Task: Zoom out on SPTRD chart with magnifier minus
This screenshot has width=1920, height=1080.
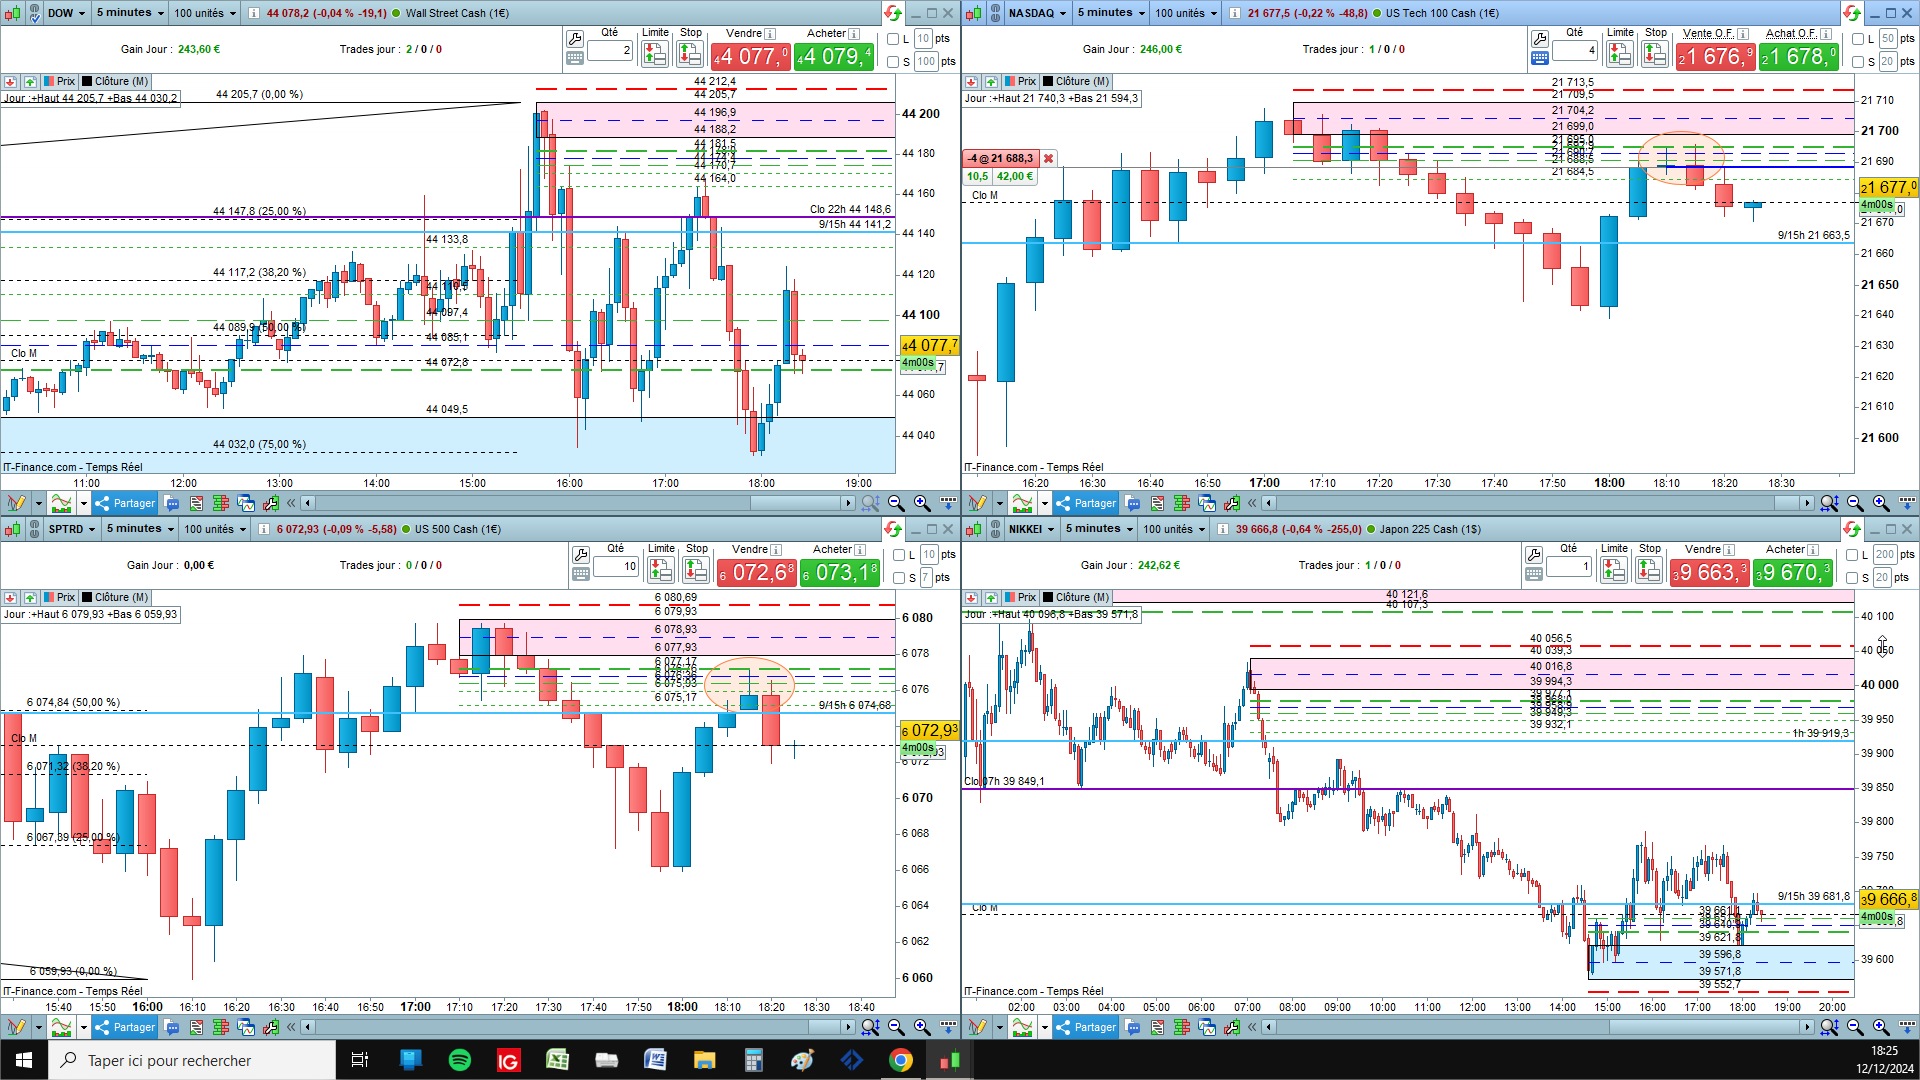Action: 896,1027
